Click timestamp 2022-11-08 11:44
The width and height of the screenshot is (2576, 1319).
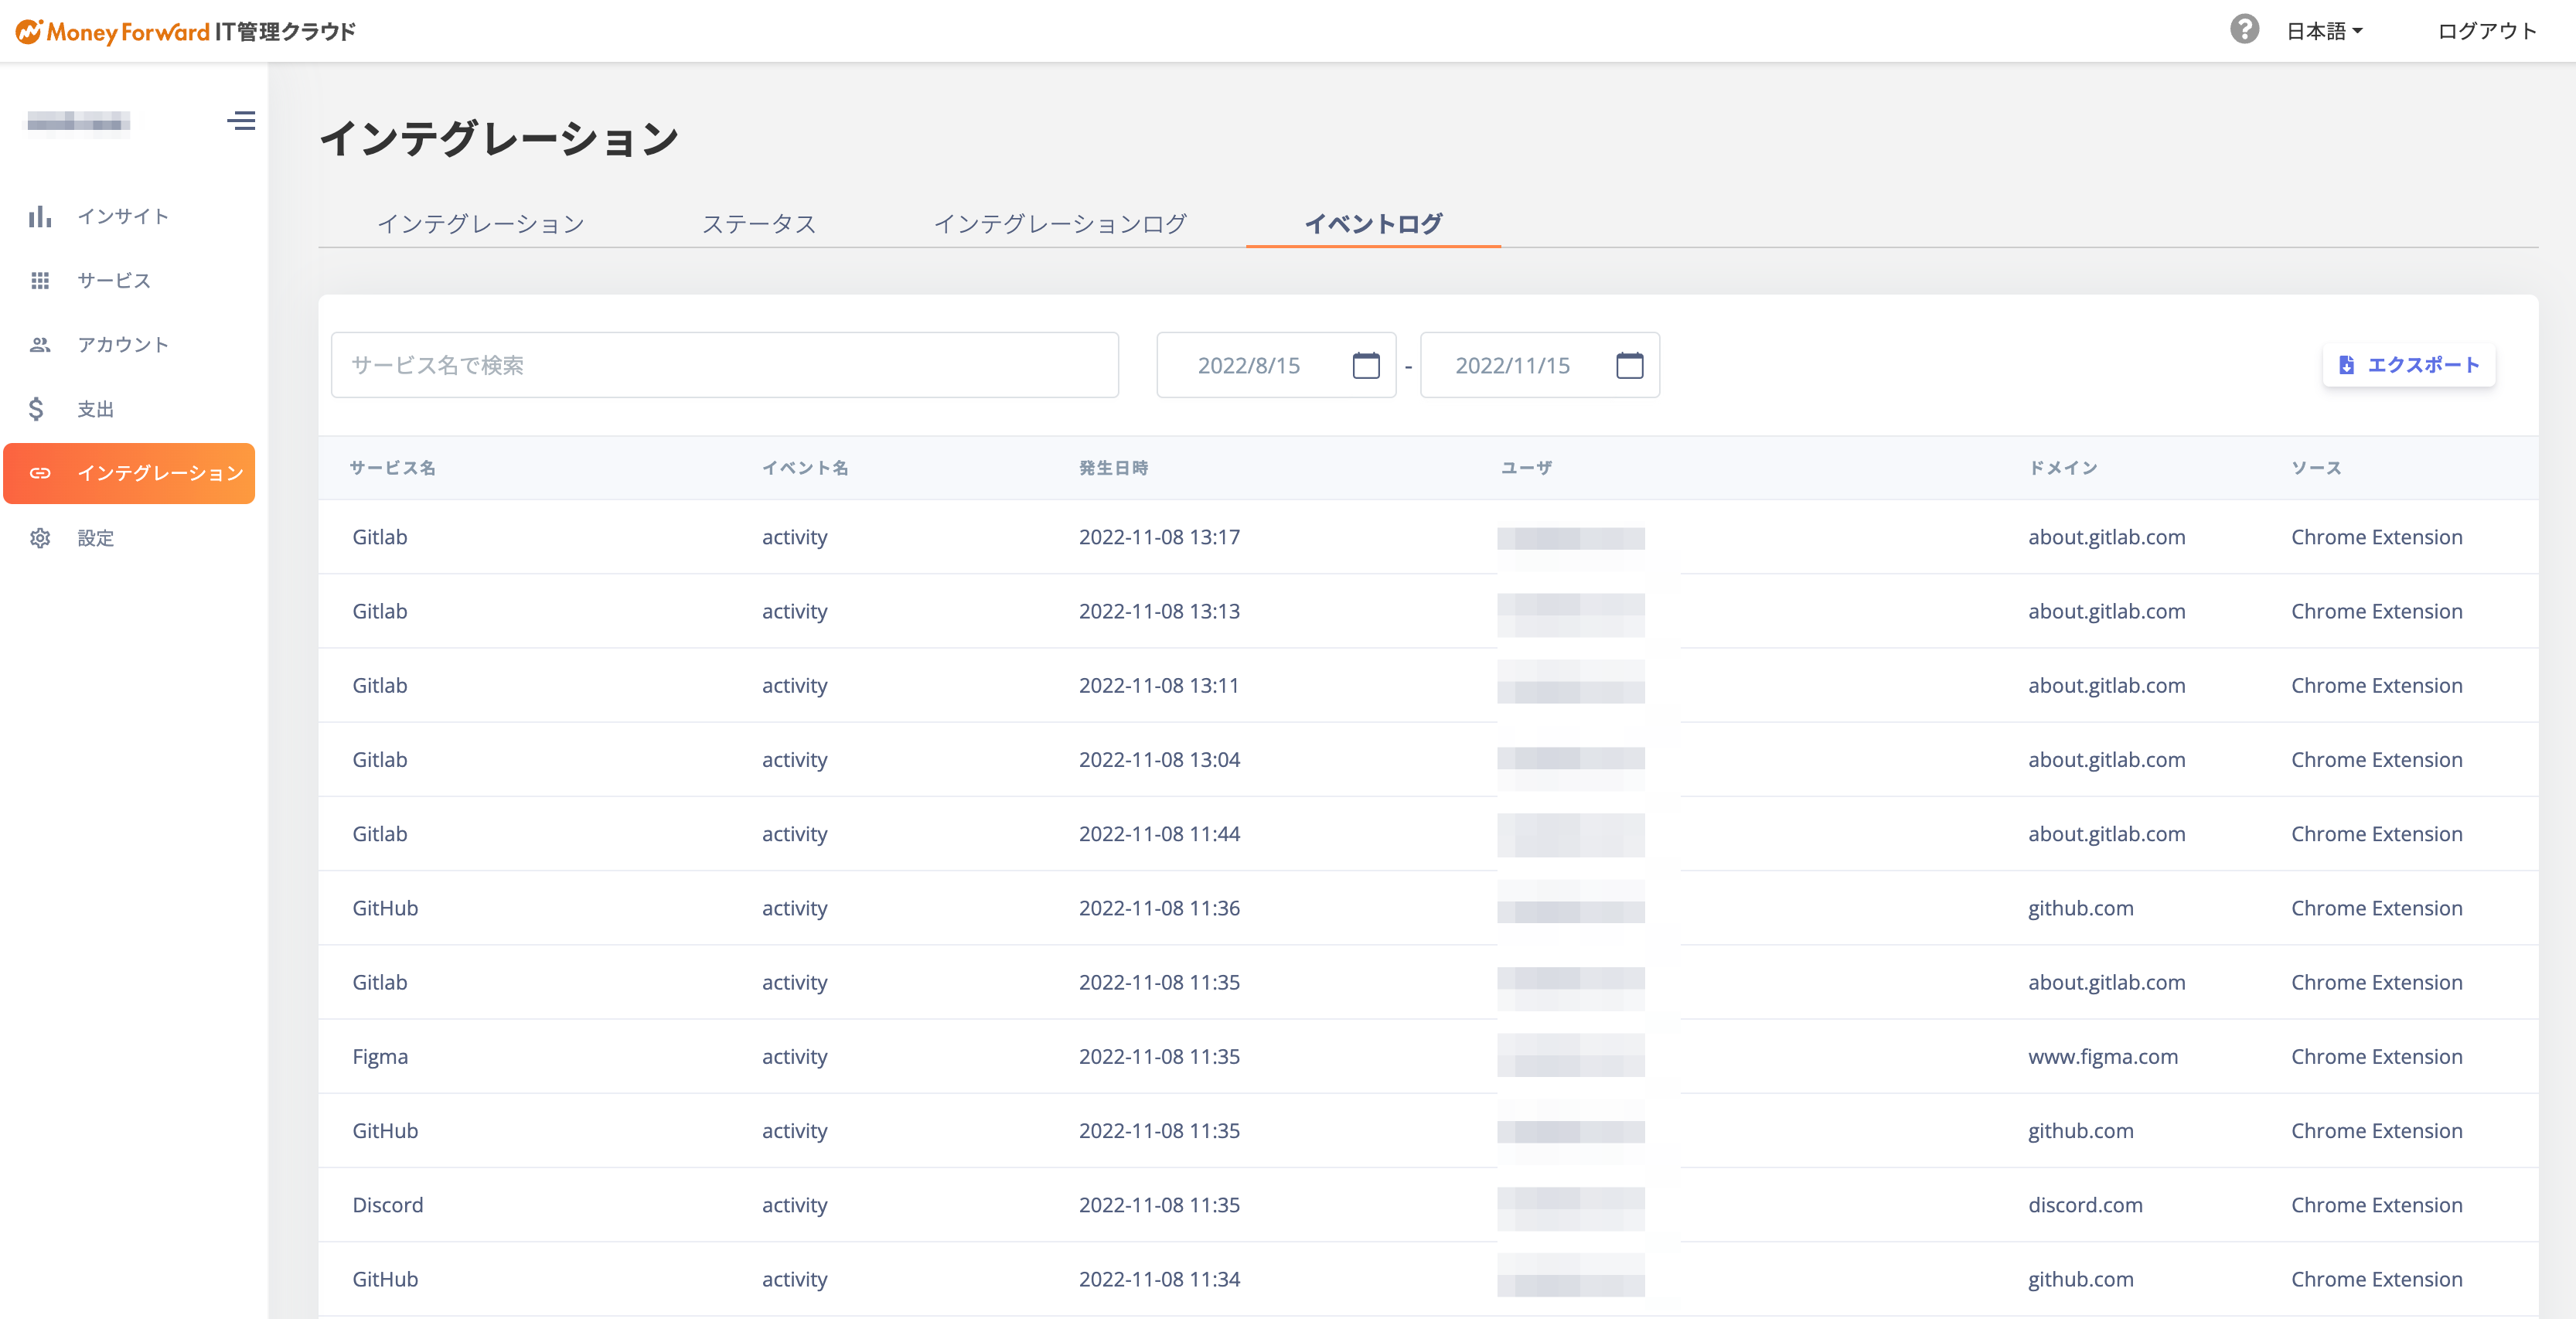(1159, 834)
